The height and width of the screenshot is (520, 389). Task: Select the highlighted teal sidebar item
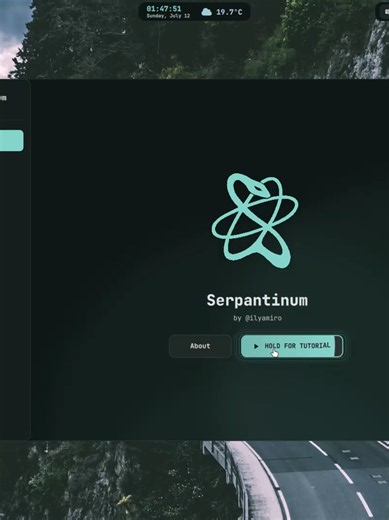point(12,141)
